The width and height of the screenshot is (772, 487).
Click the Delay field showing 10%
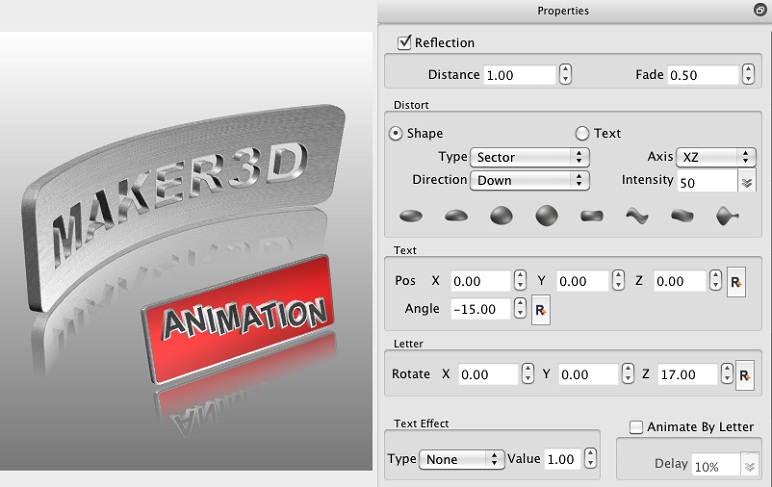[x=716, y=466]
